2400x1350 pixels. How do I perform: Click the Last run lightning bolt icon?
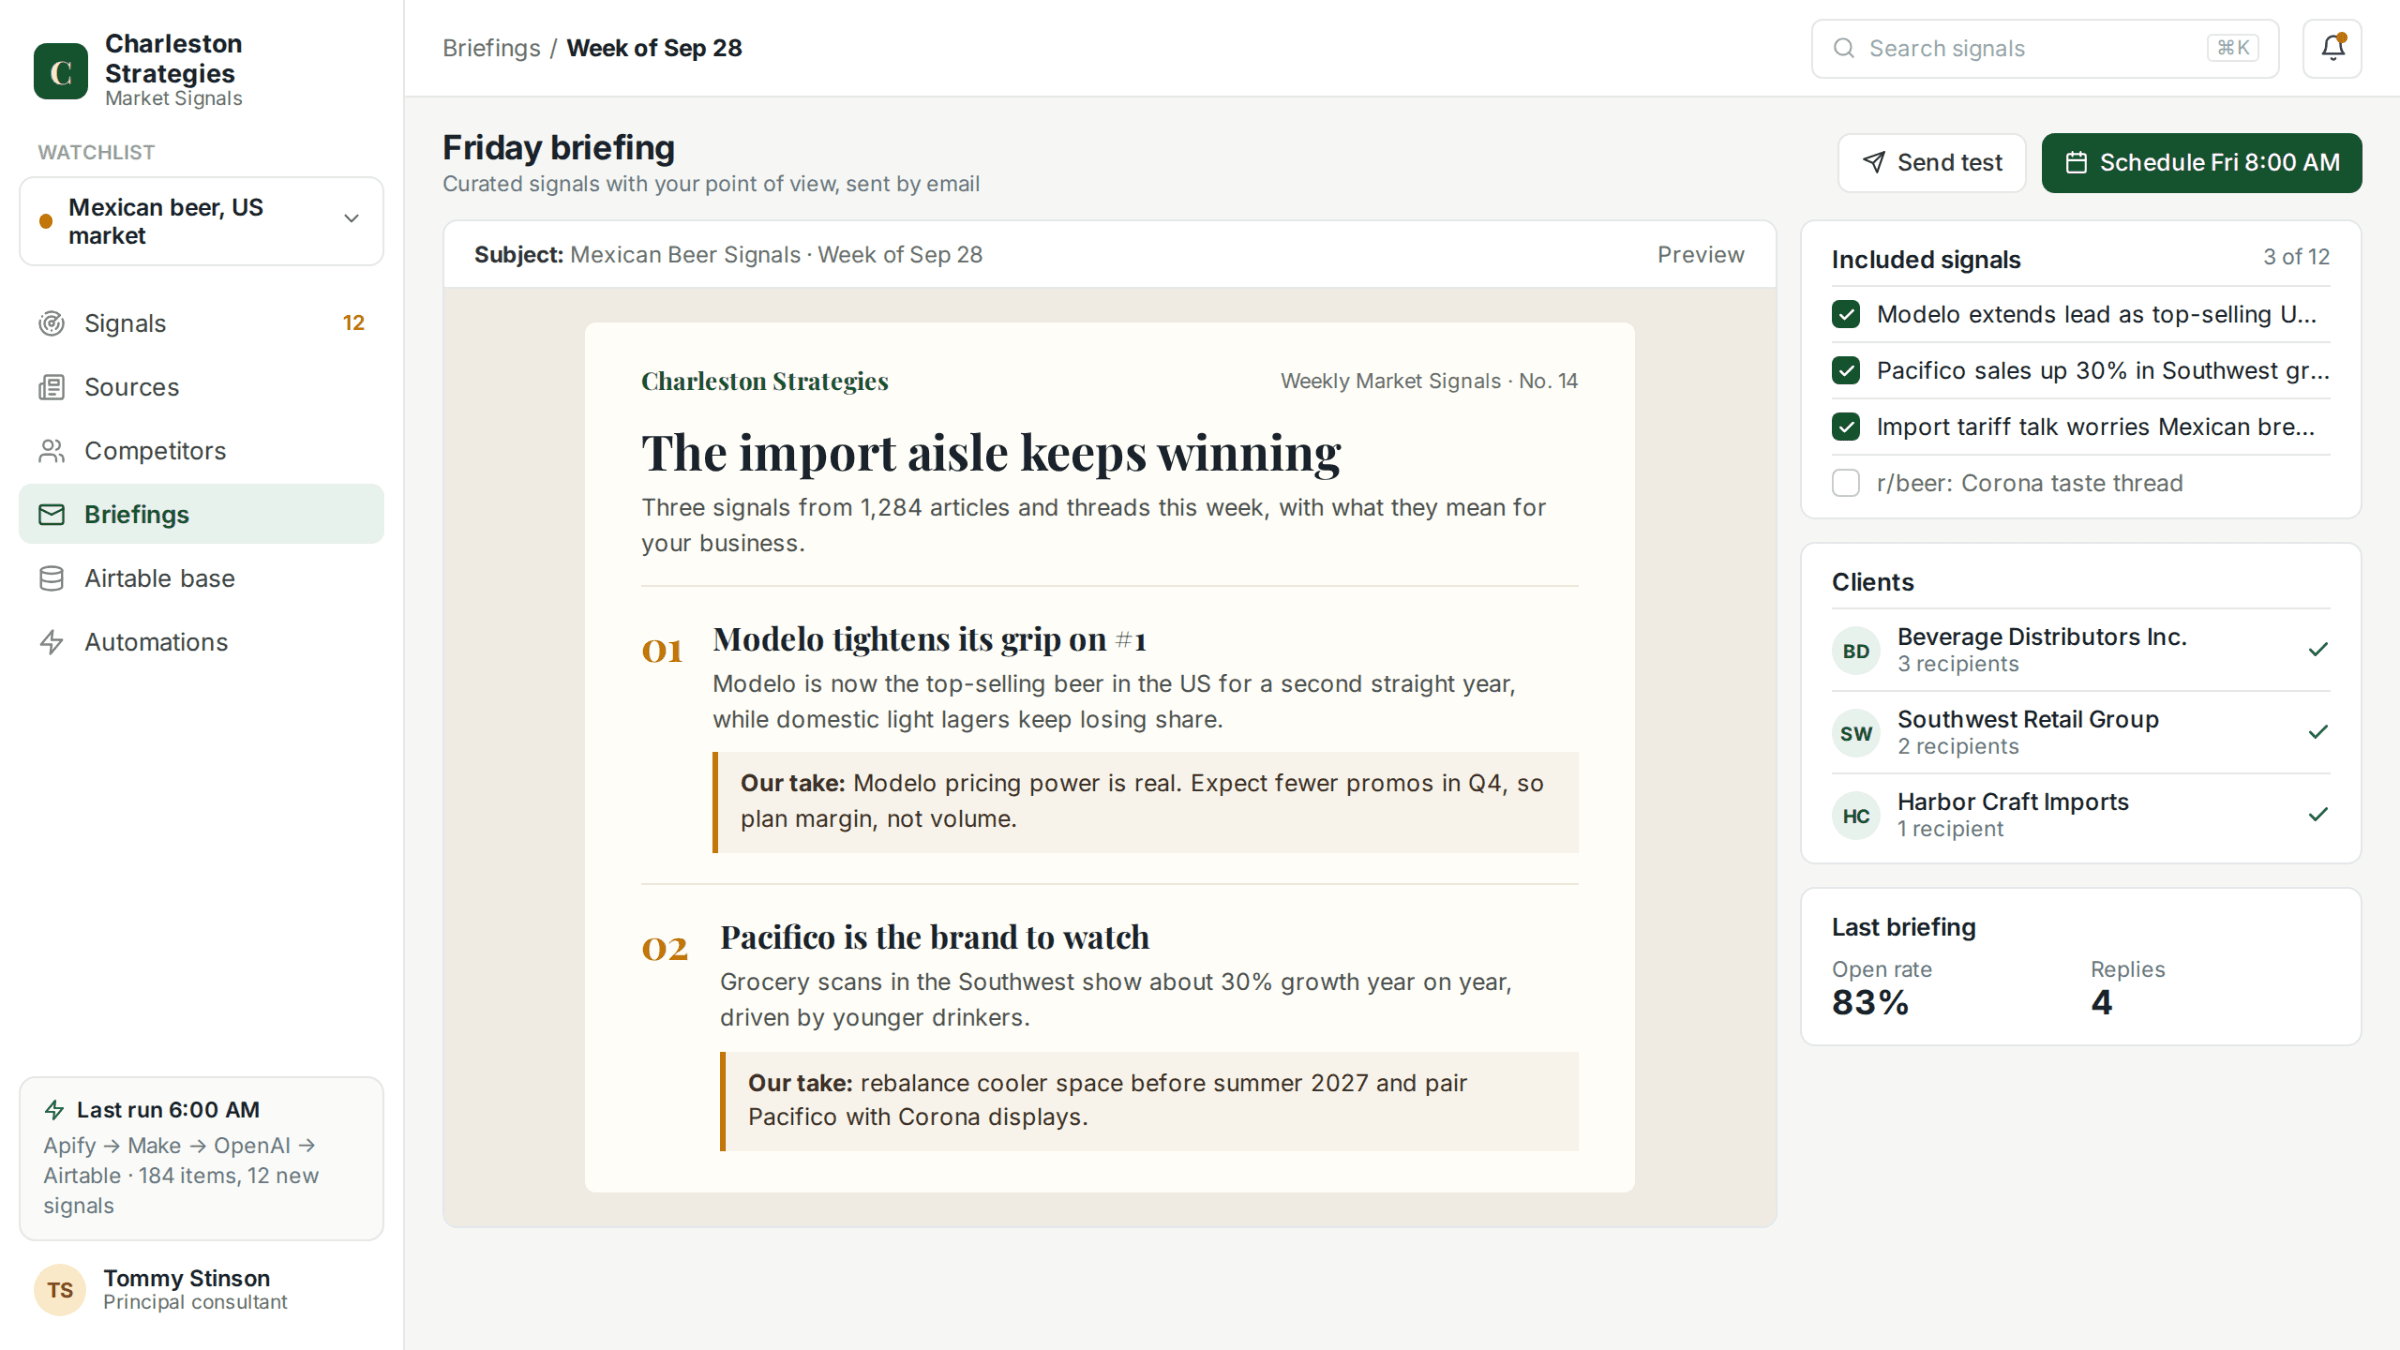tap(55, 1109)
